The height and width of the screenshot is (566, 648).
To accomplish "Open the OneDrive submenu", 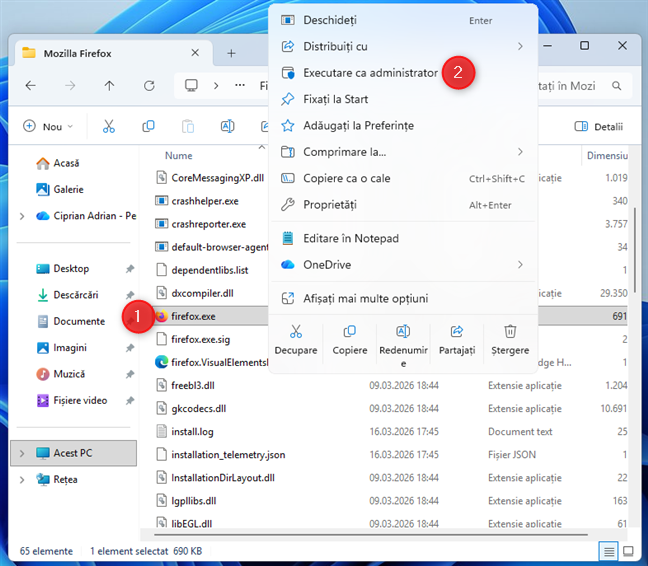I will pos(403,265).
